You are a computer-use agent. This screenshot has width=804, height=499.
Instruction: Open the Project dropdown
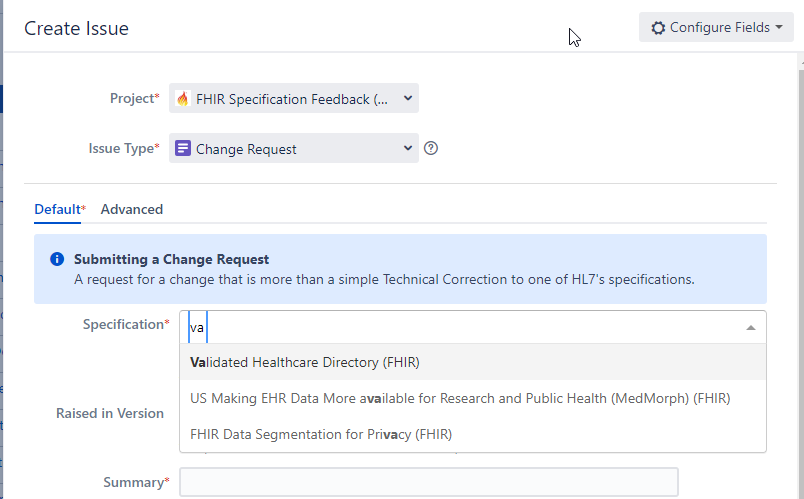pyautogui.click(x=294, y=98)
